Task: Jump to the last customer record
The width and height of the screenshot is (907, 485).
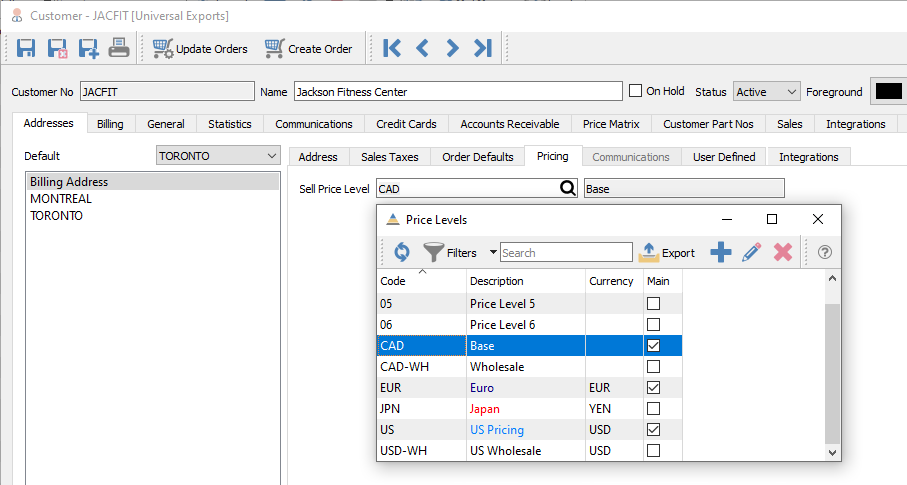Action: coord(482,48)
